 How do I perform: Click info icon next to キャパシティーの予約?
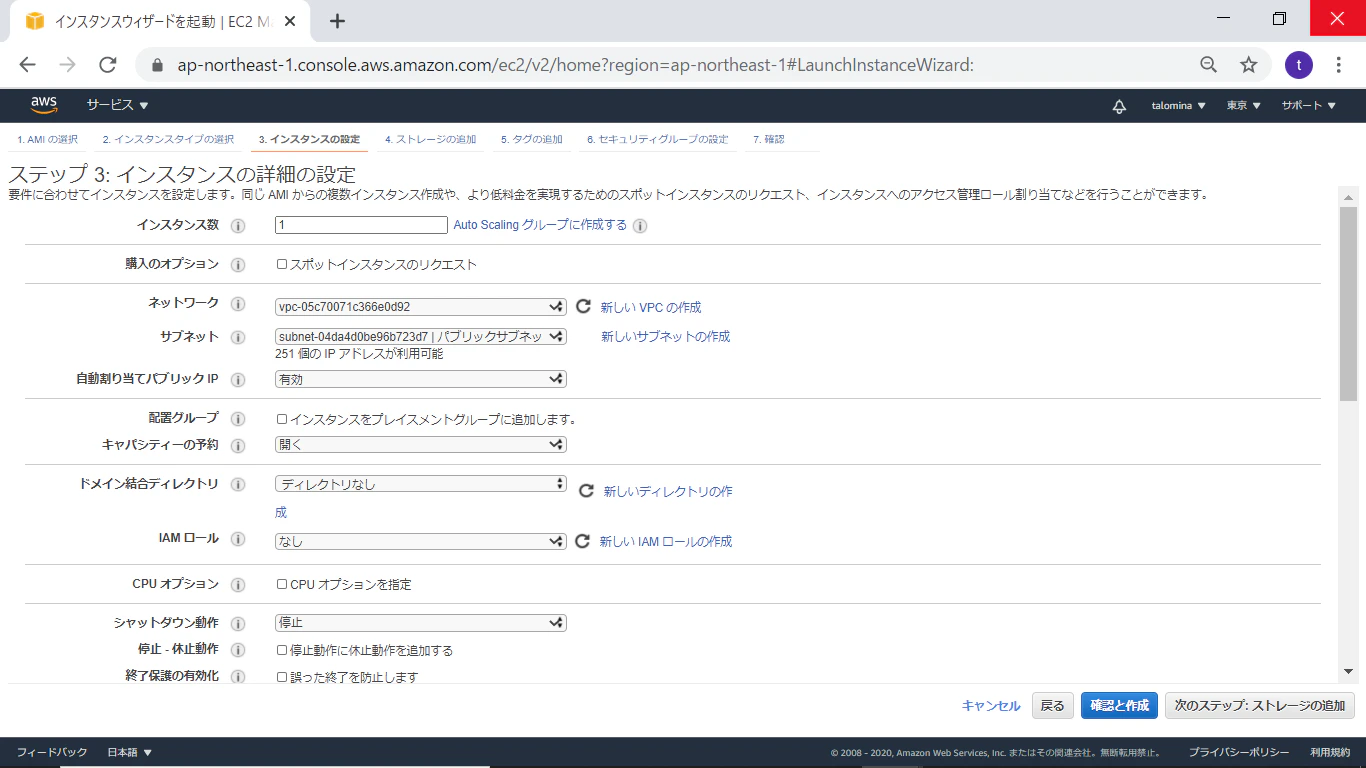(238, 445)
